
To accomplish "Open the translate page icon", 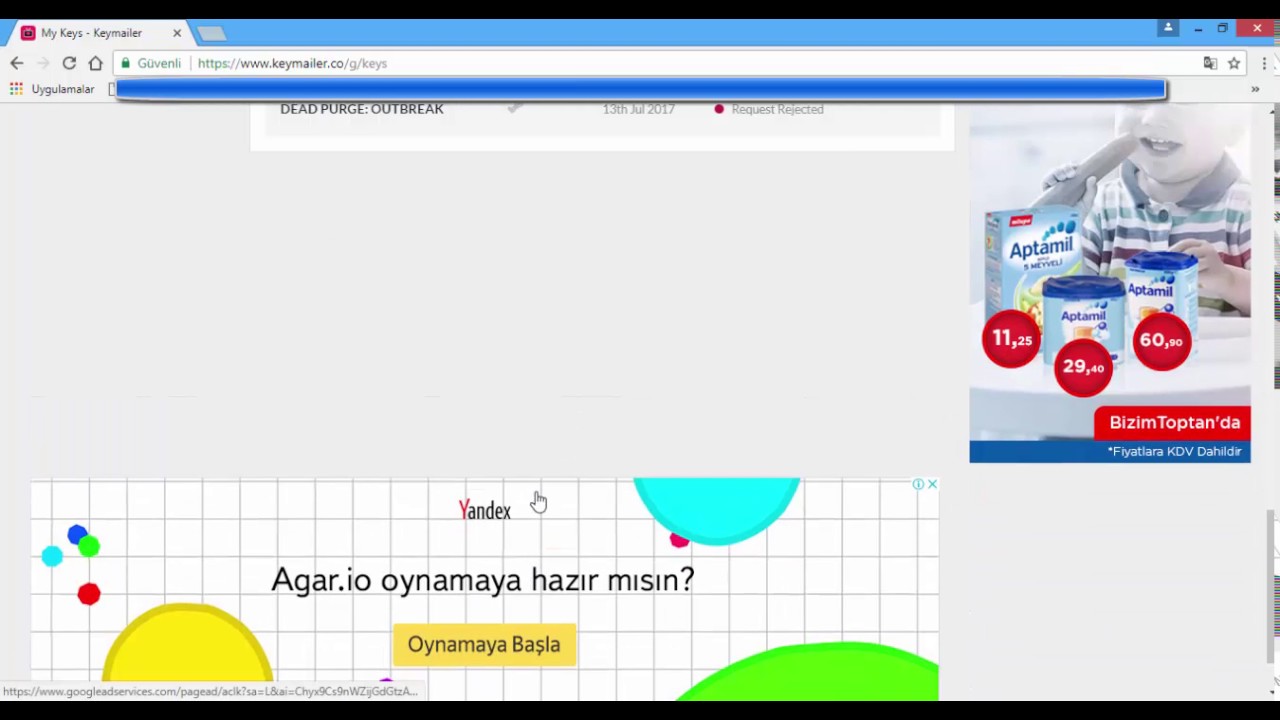I will pos(1210,63).
